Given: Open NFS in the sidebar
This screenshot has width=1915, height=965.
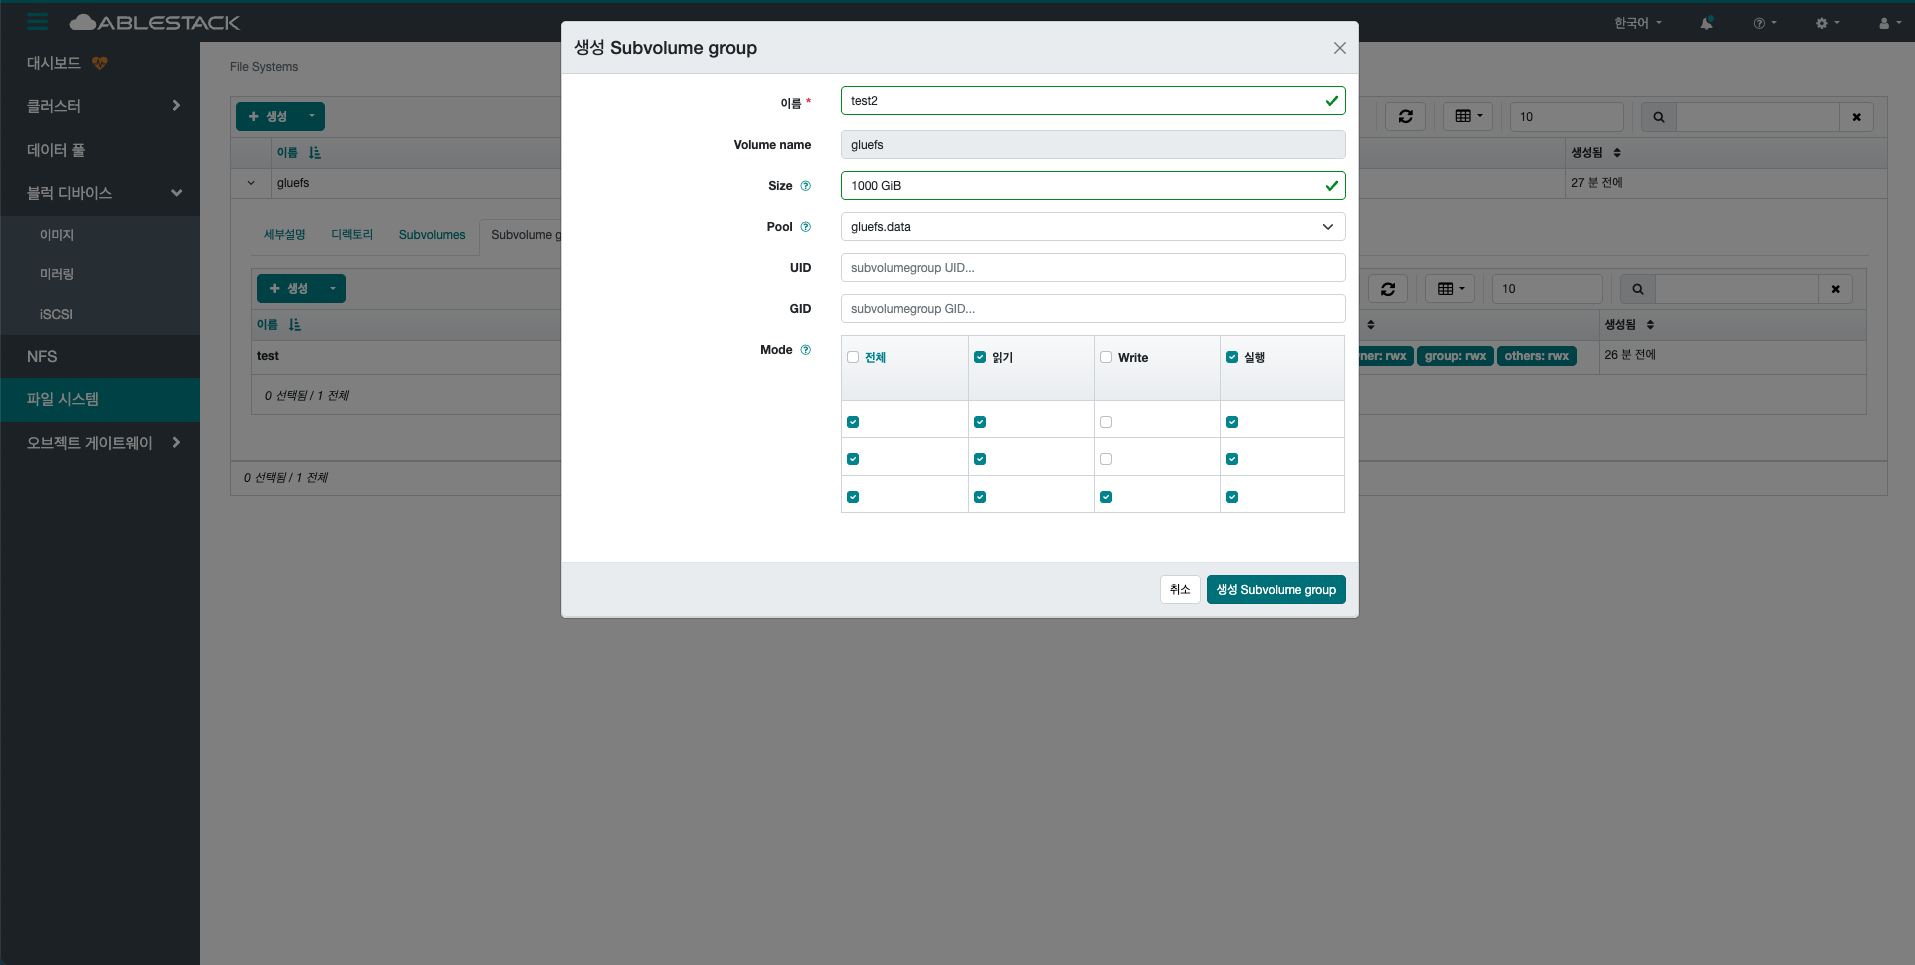Looking at the screenshot, I should 42,356.
